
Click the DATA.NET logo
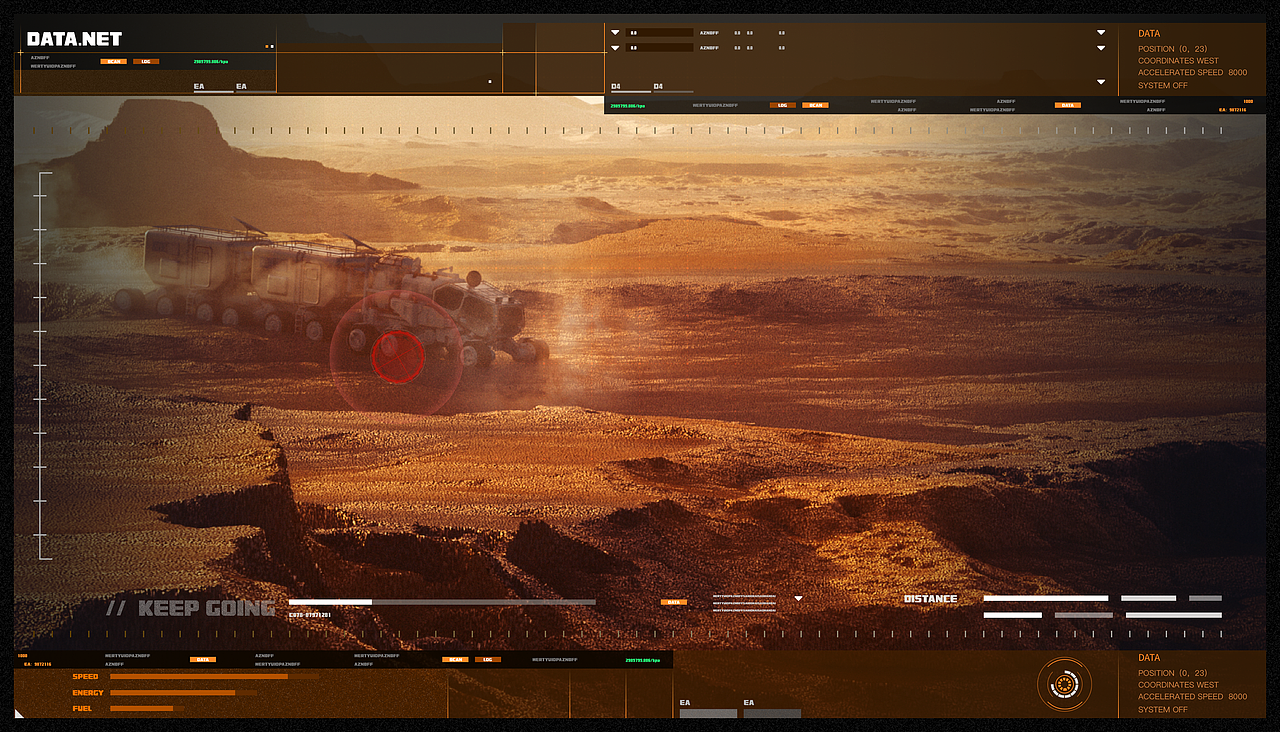(74, 39)
